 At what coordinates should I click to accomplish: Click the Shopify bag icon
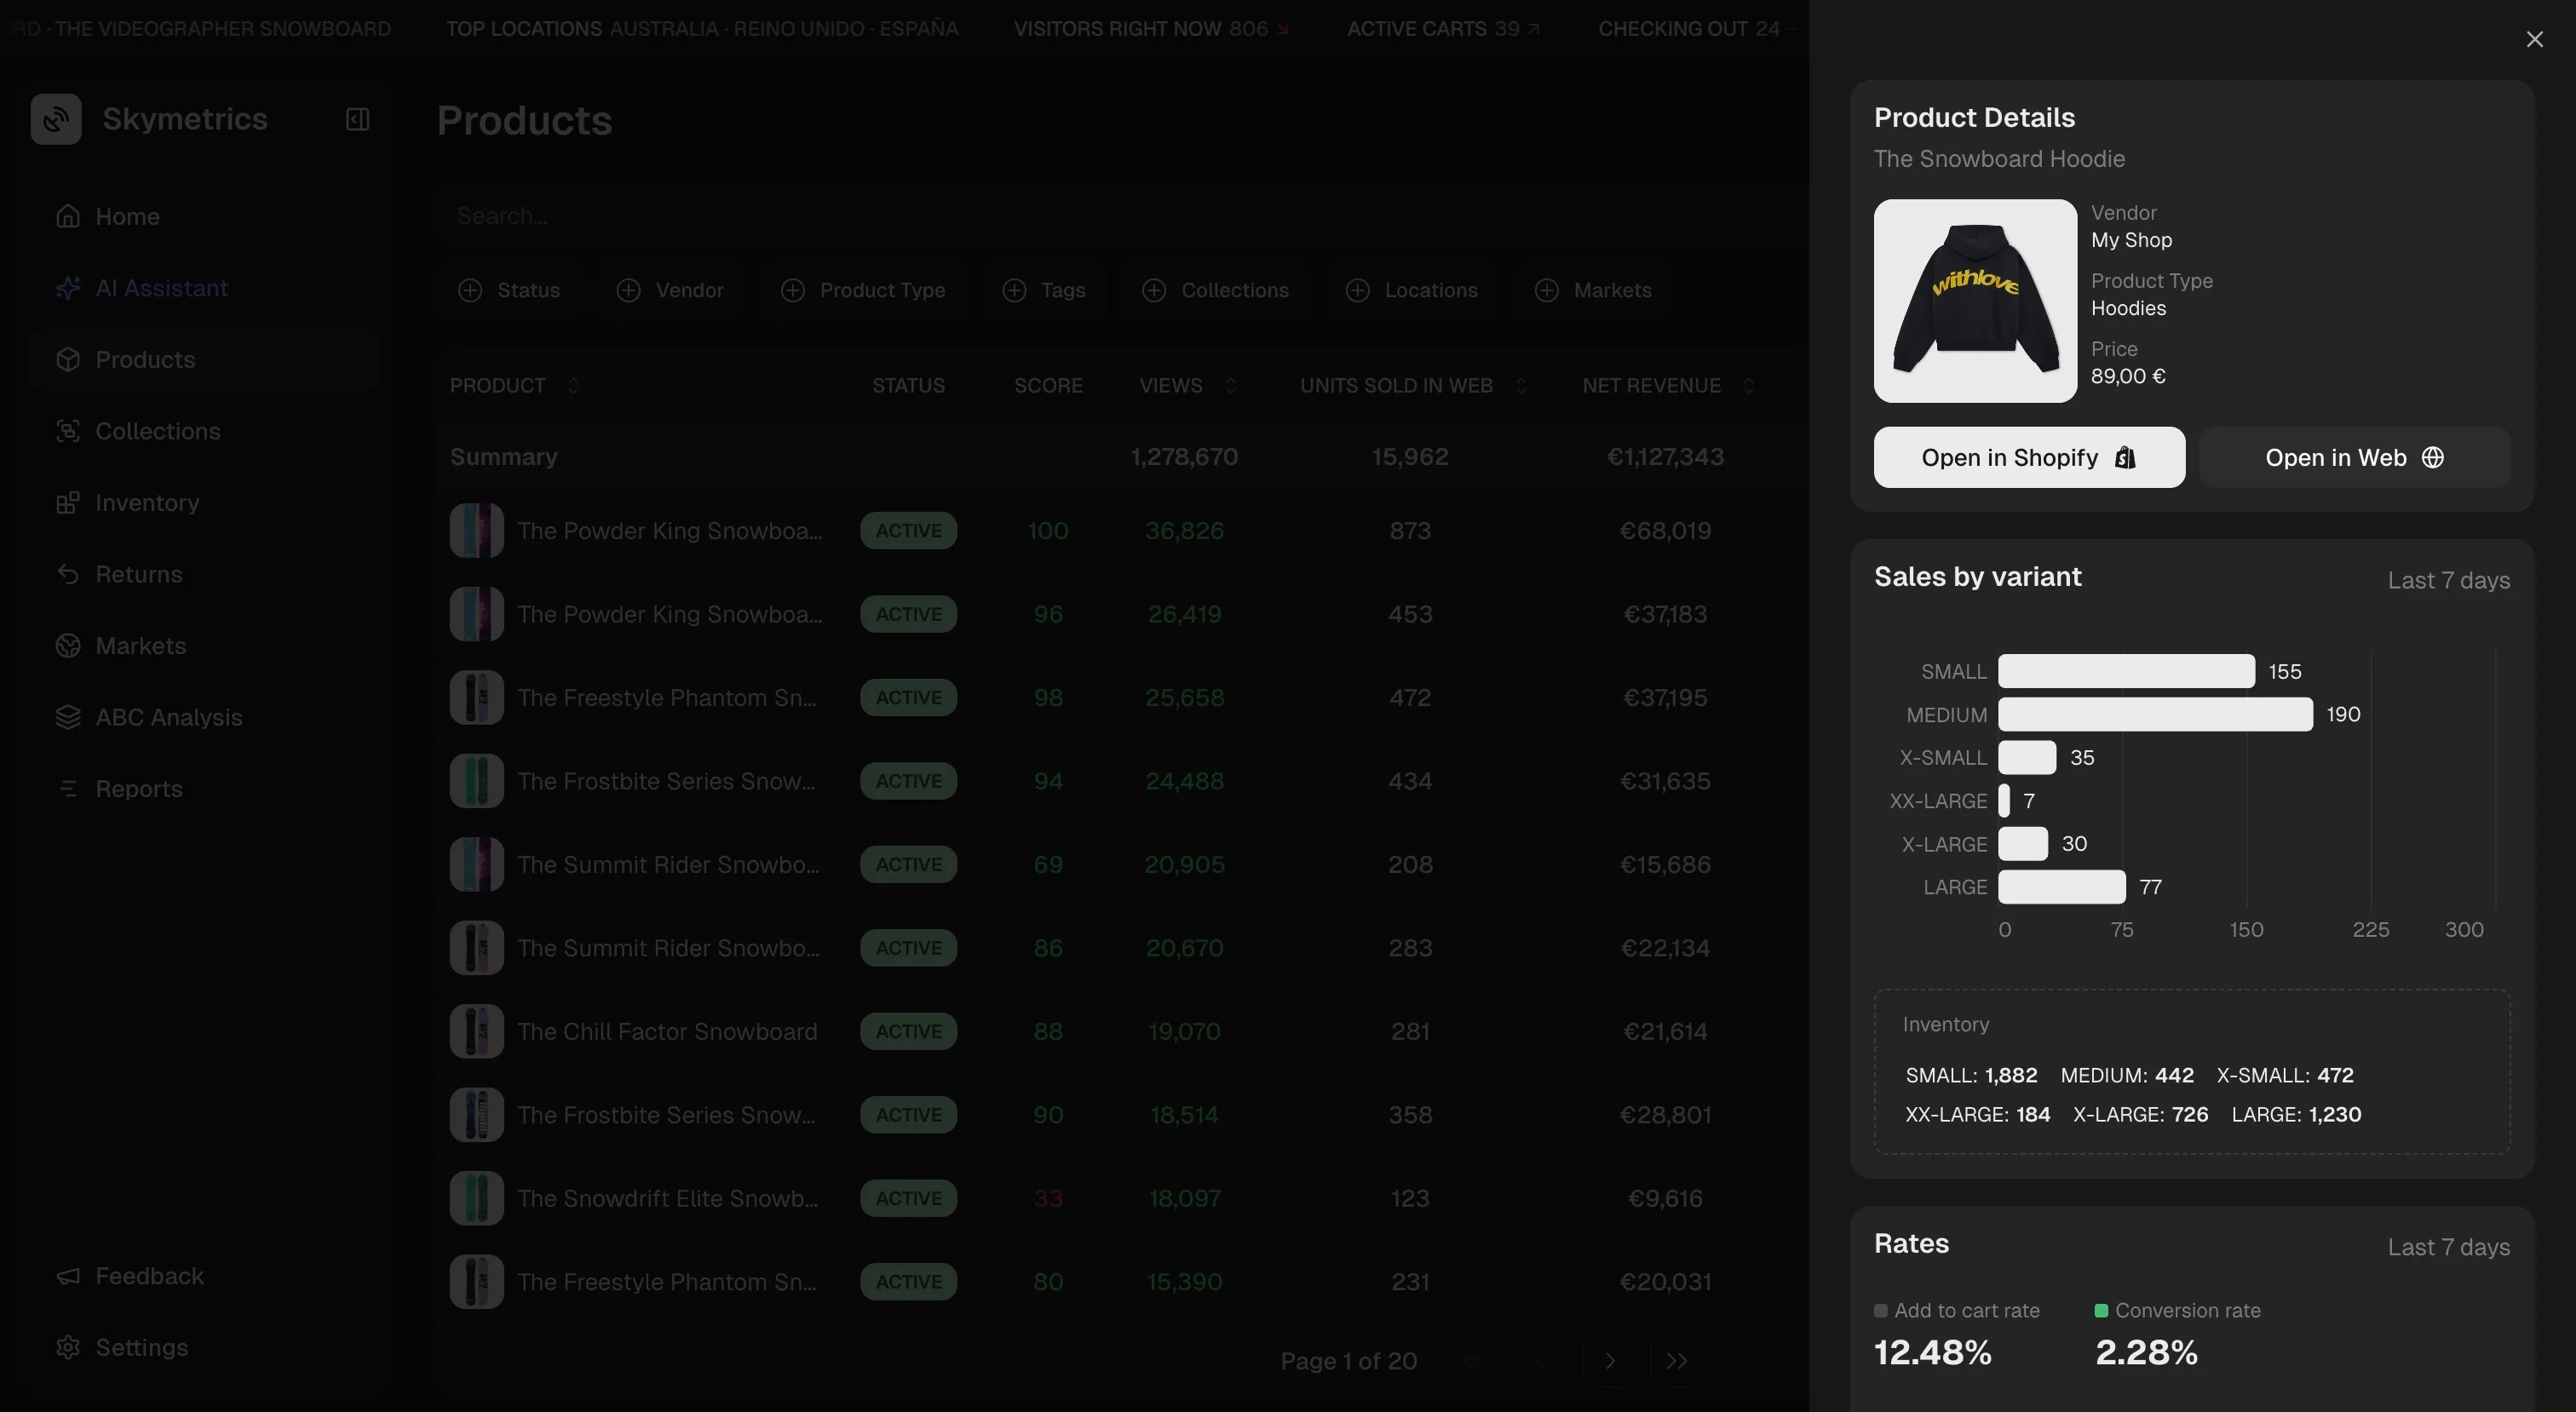coord(2125,458)
